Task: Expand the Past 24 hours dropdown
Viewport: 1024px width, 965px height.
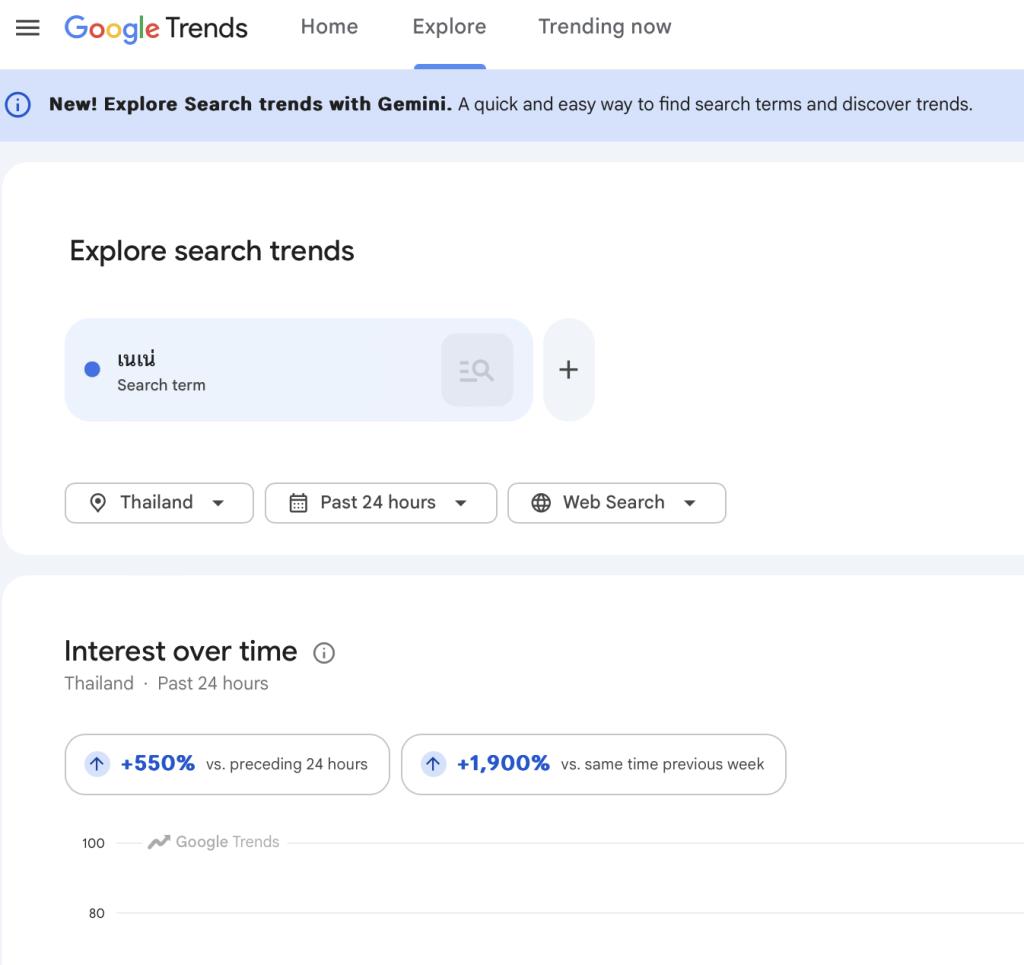Action: [381, 503]
